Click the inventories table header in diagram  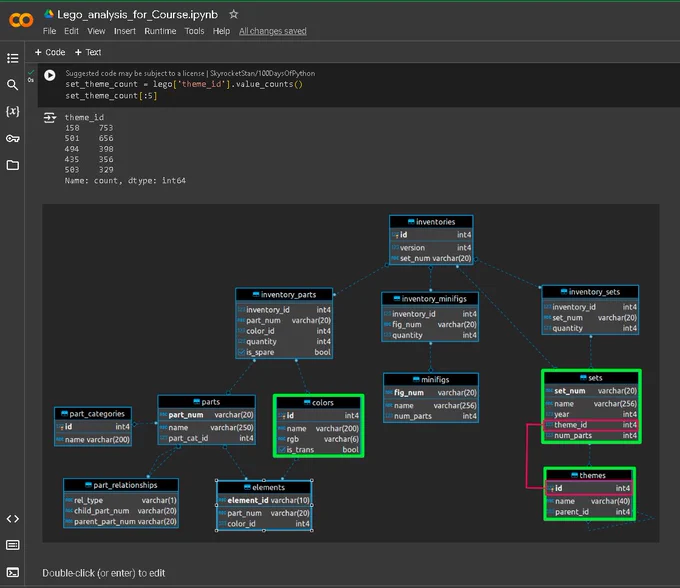(431, 222)
